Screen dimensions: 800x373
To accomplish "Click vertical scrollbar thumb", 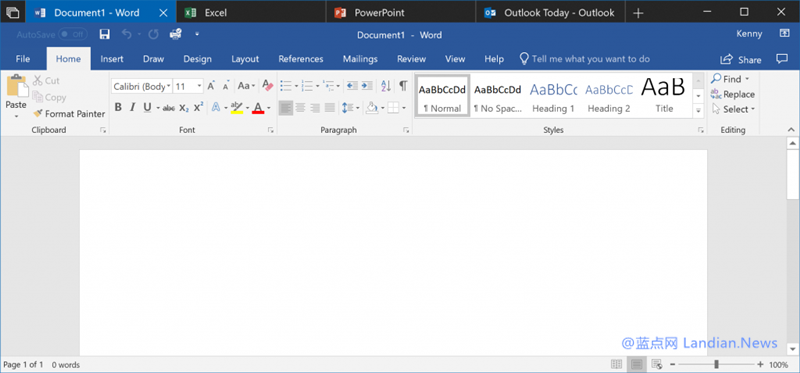I will point(792,175).
